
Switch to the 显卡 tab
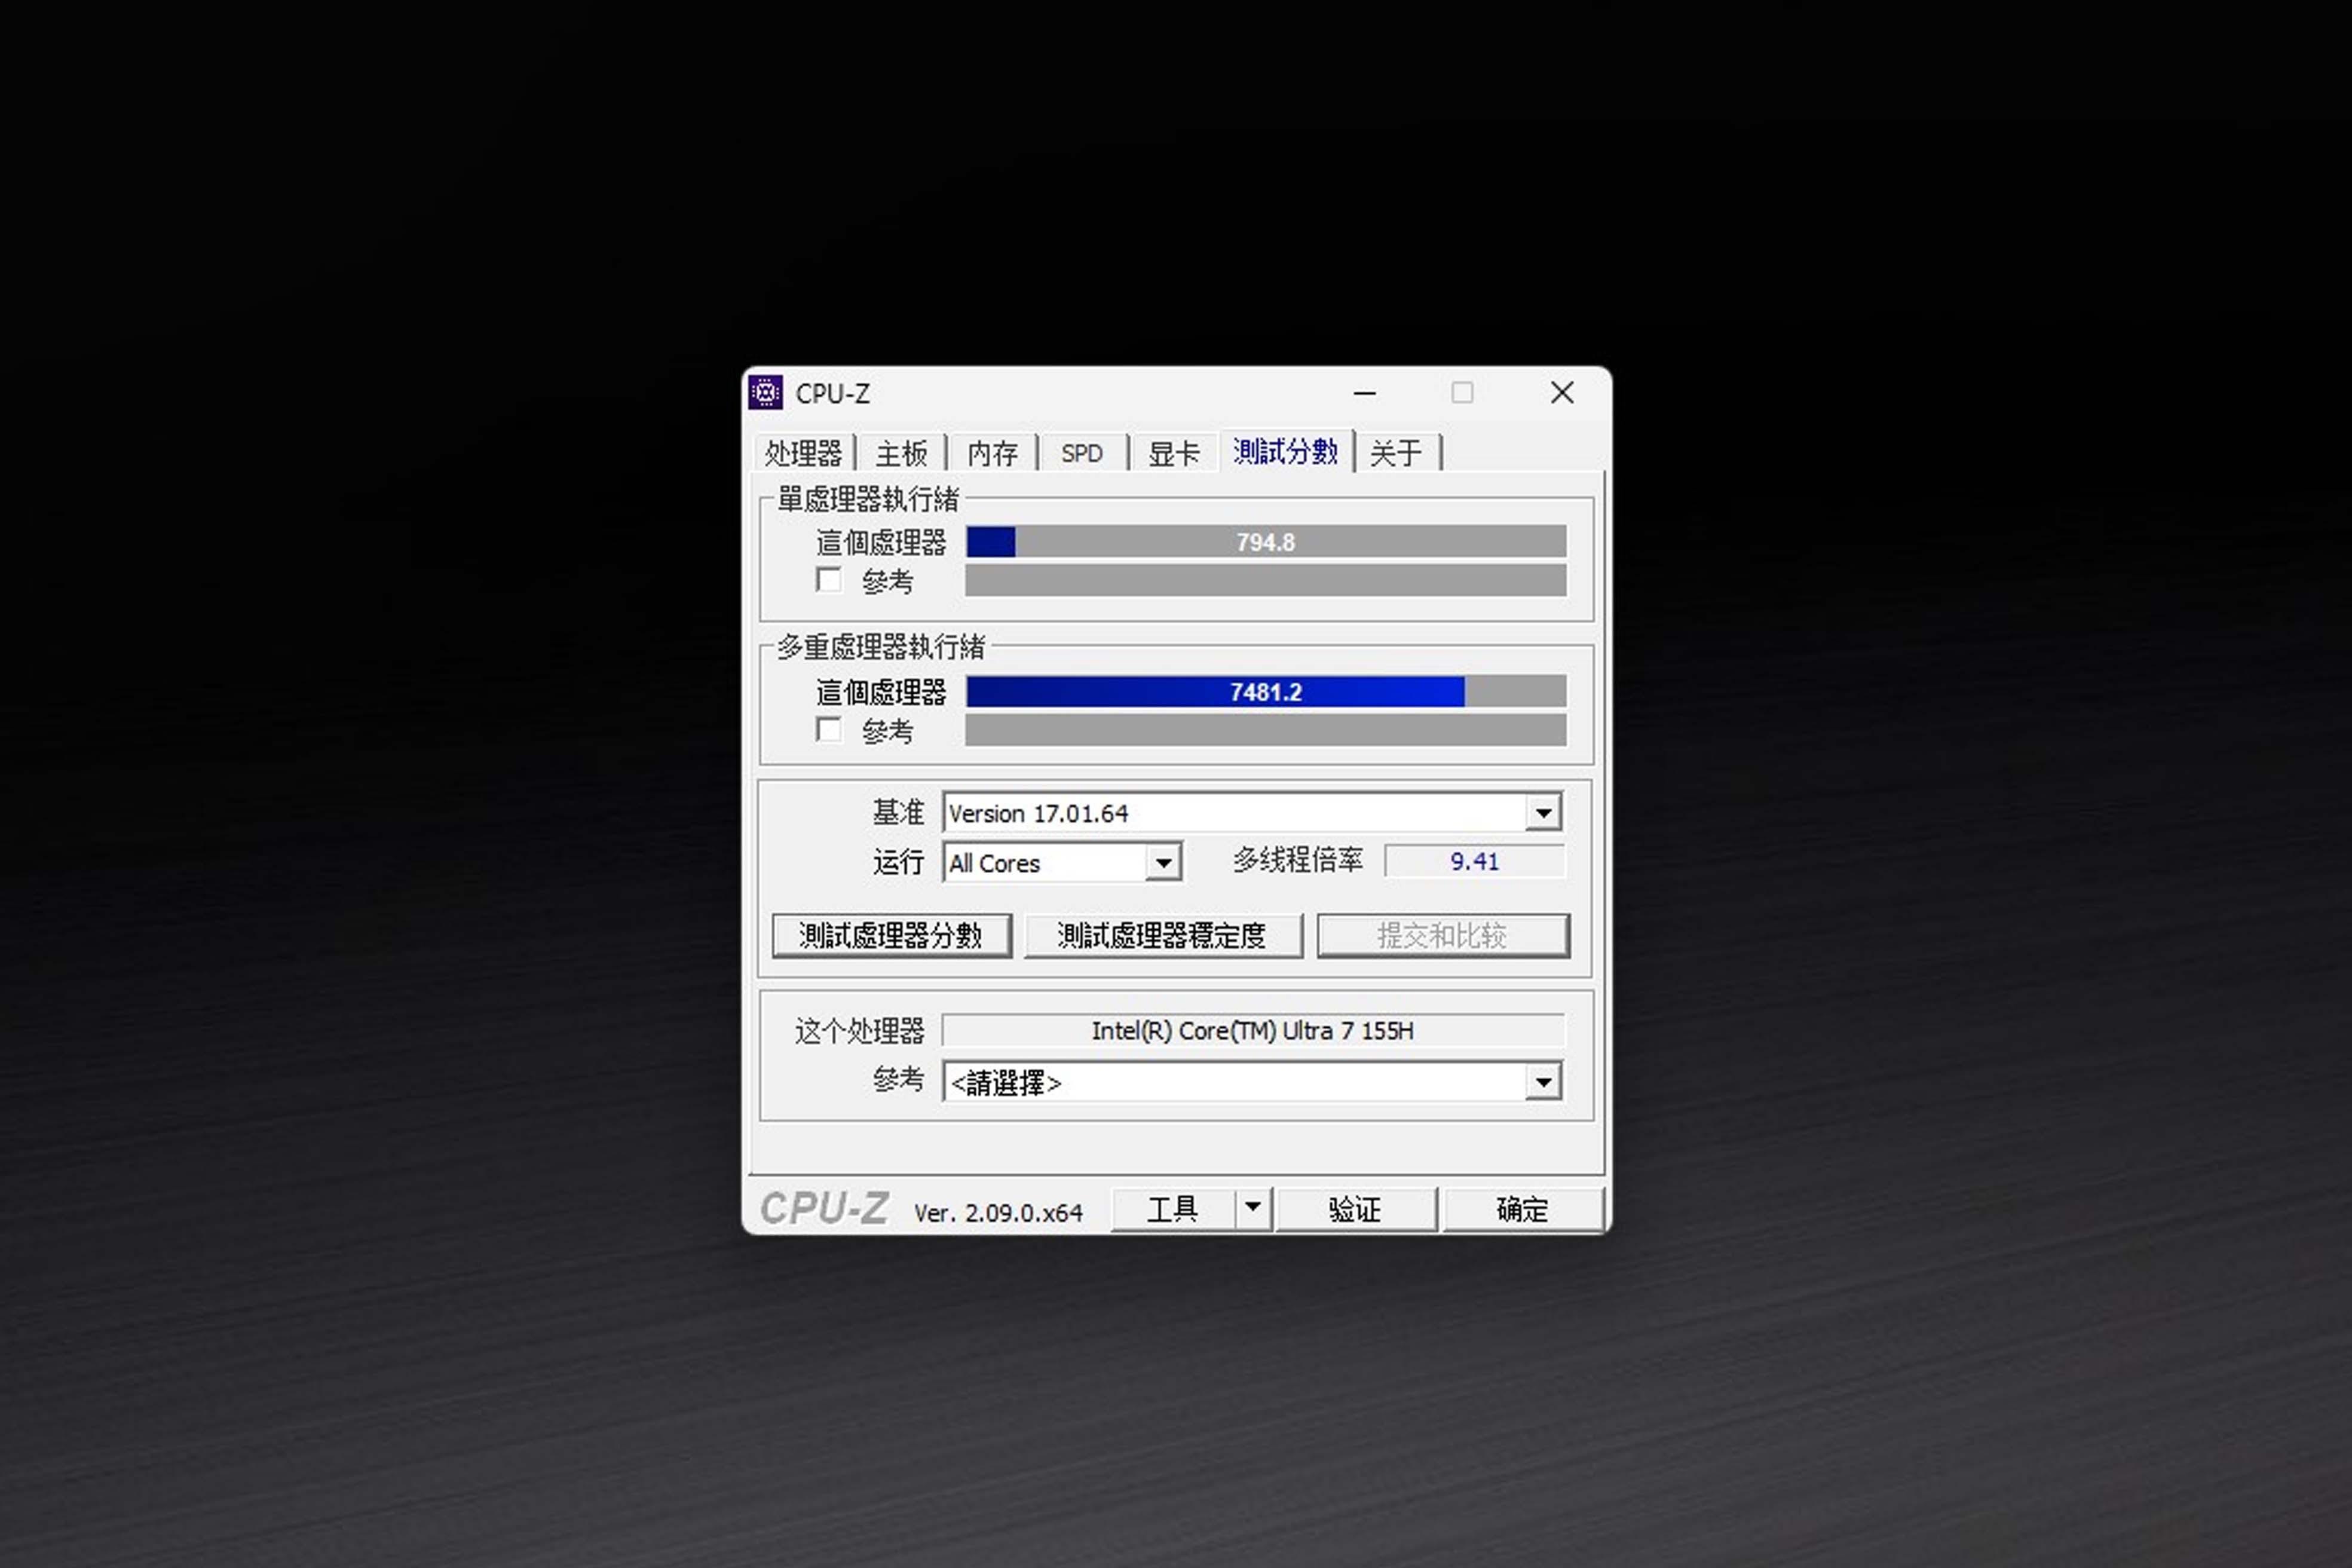(x=1173, y=453)
